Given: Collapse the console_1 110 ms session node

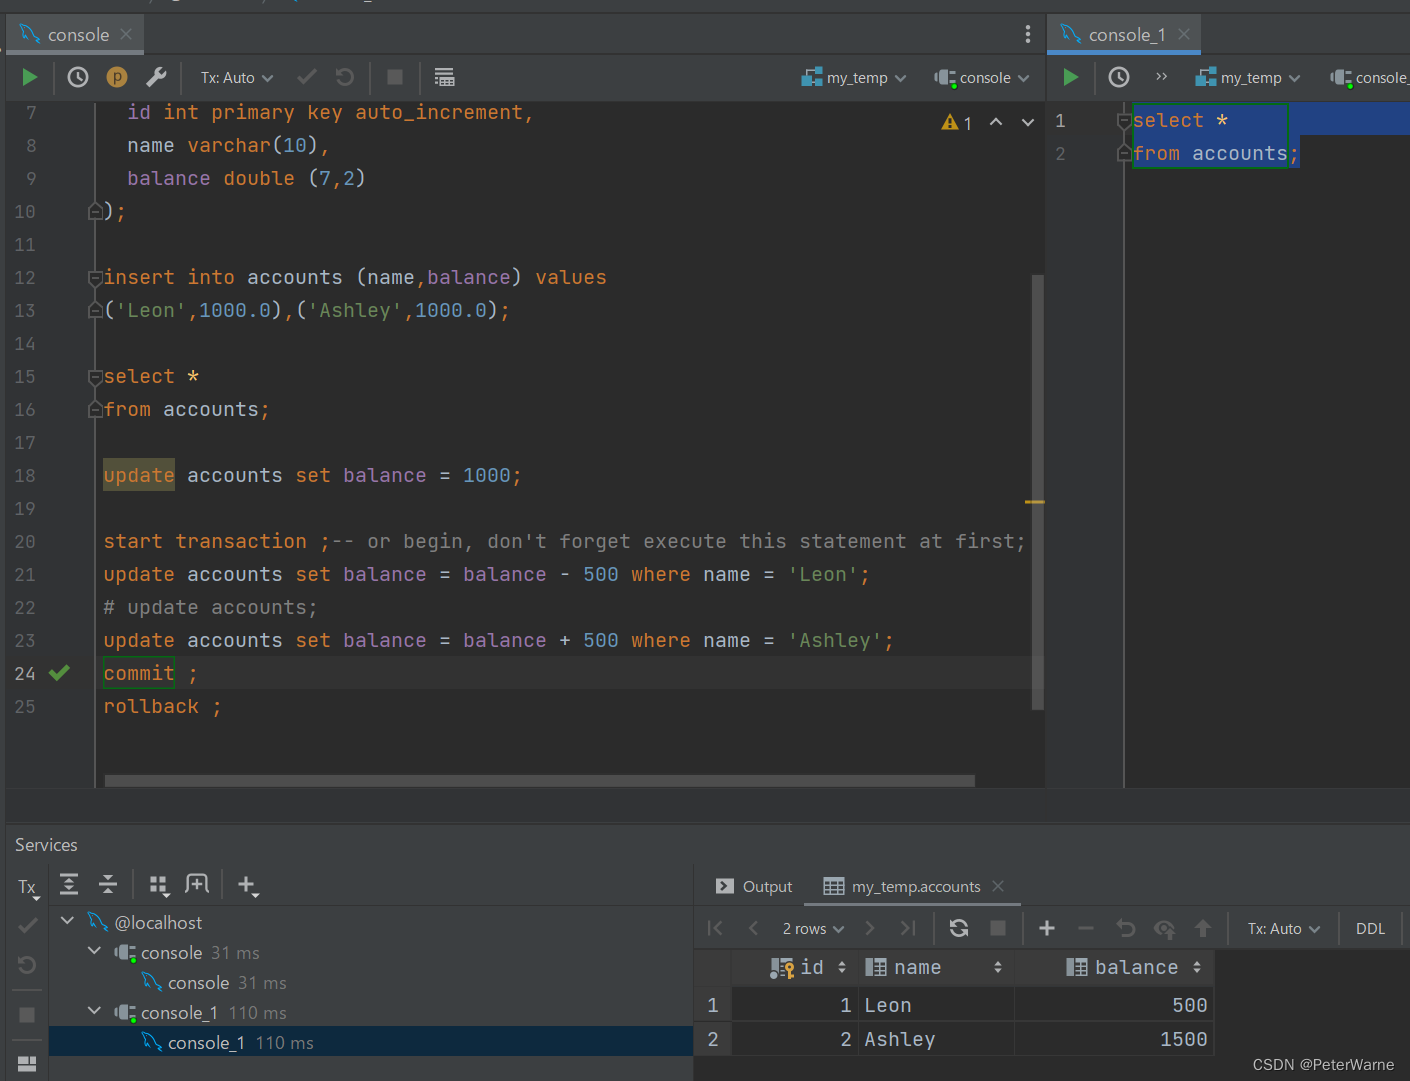Looking at the screenshot, I should click(x=94, y=1011).
